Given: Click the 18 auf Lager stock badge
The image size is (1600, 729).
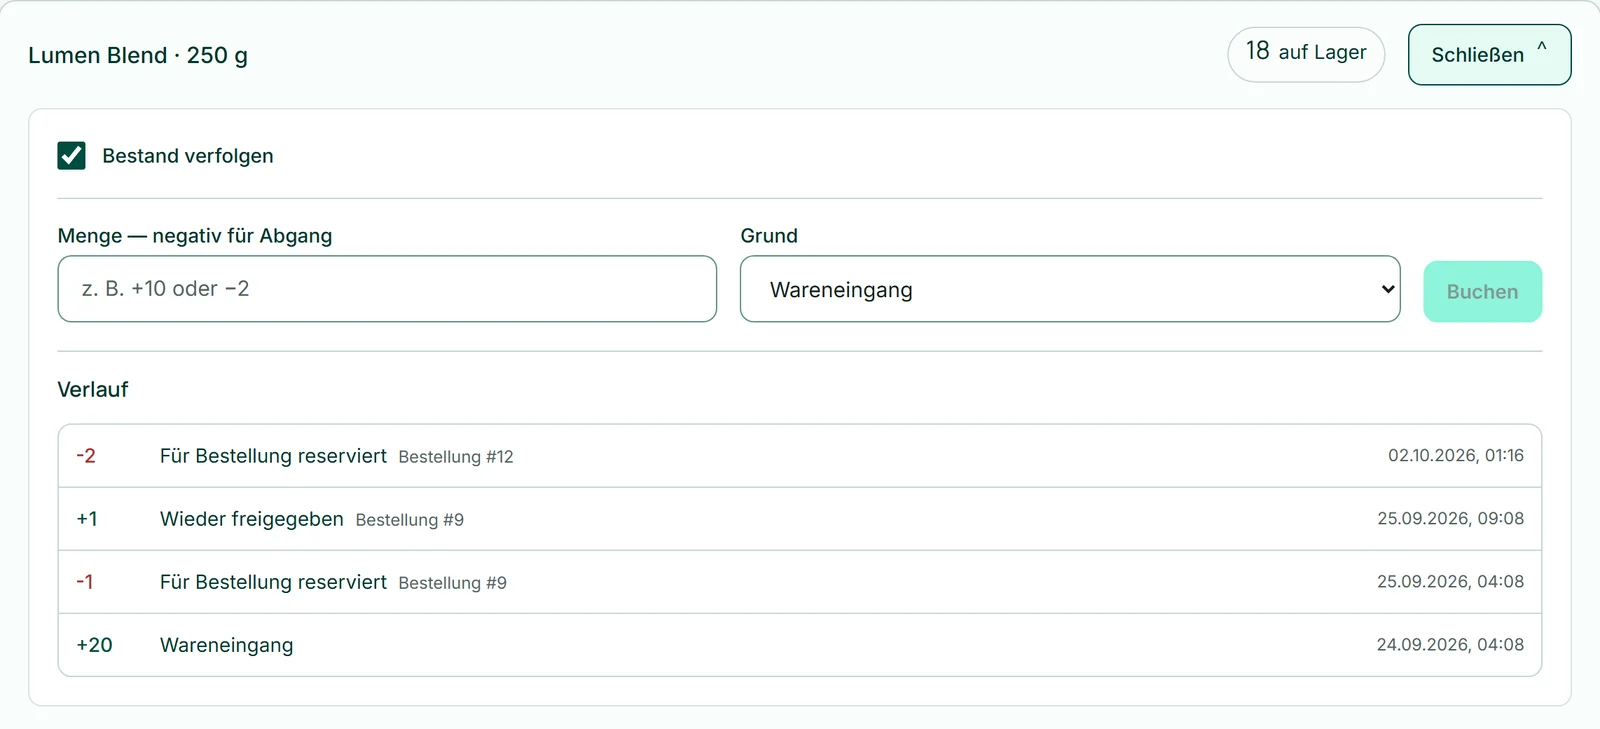Looking at the screenshot, I should [1306, 54].
